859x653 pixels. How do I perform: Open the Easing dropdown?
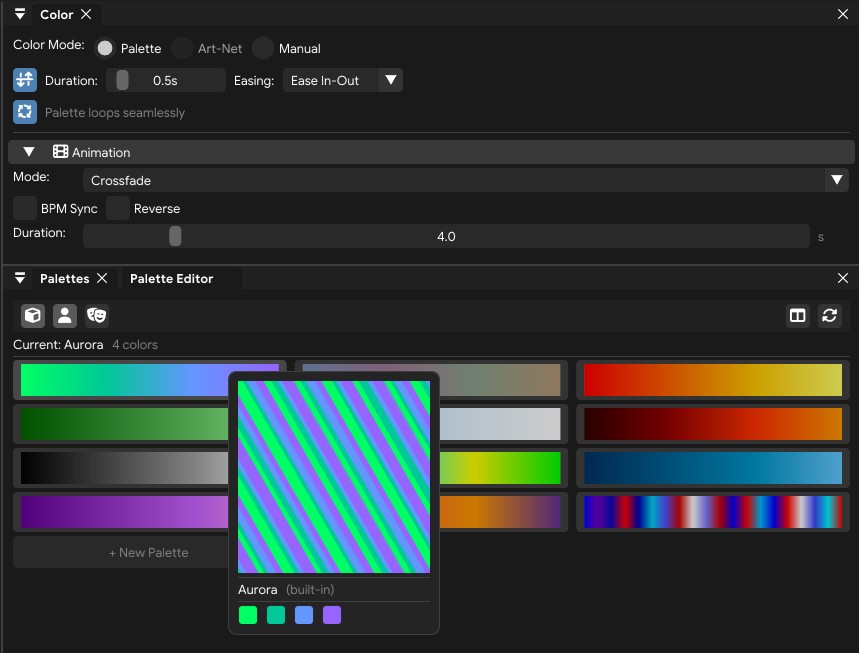[x=342, y=81]
